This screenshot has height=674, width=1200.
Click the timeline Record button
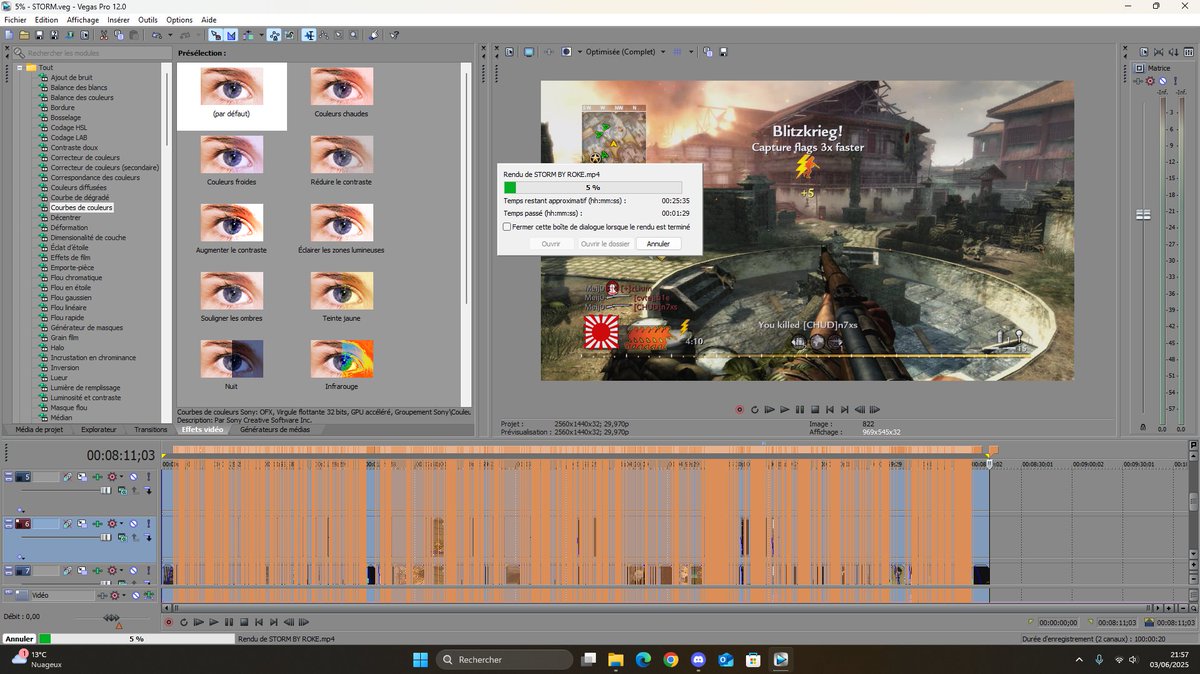pyautogui.click(x=168, y=622)
